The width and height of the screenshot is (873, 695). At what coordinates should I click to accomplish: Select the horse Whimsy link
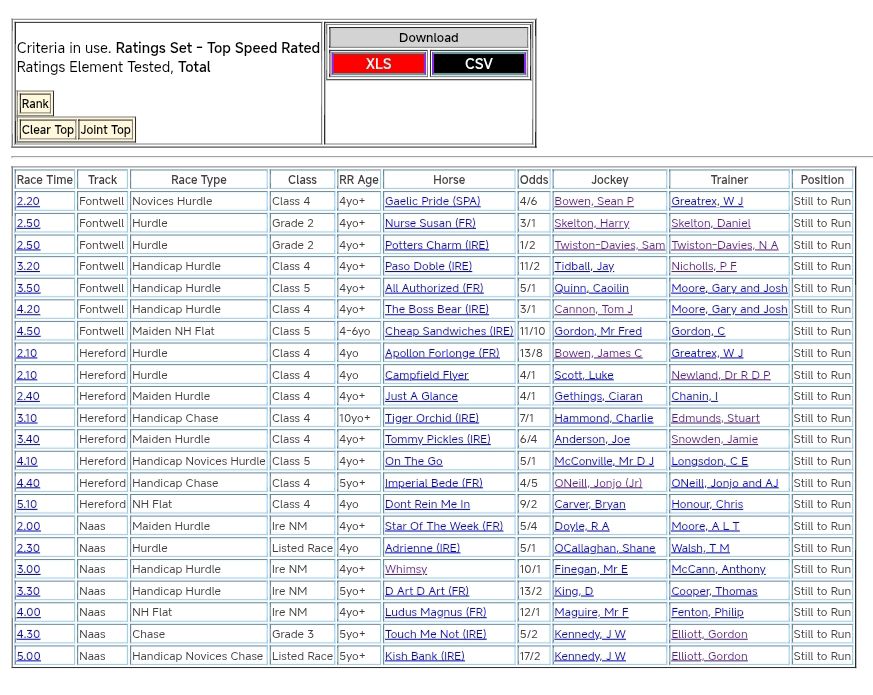406,570
